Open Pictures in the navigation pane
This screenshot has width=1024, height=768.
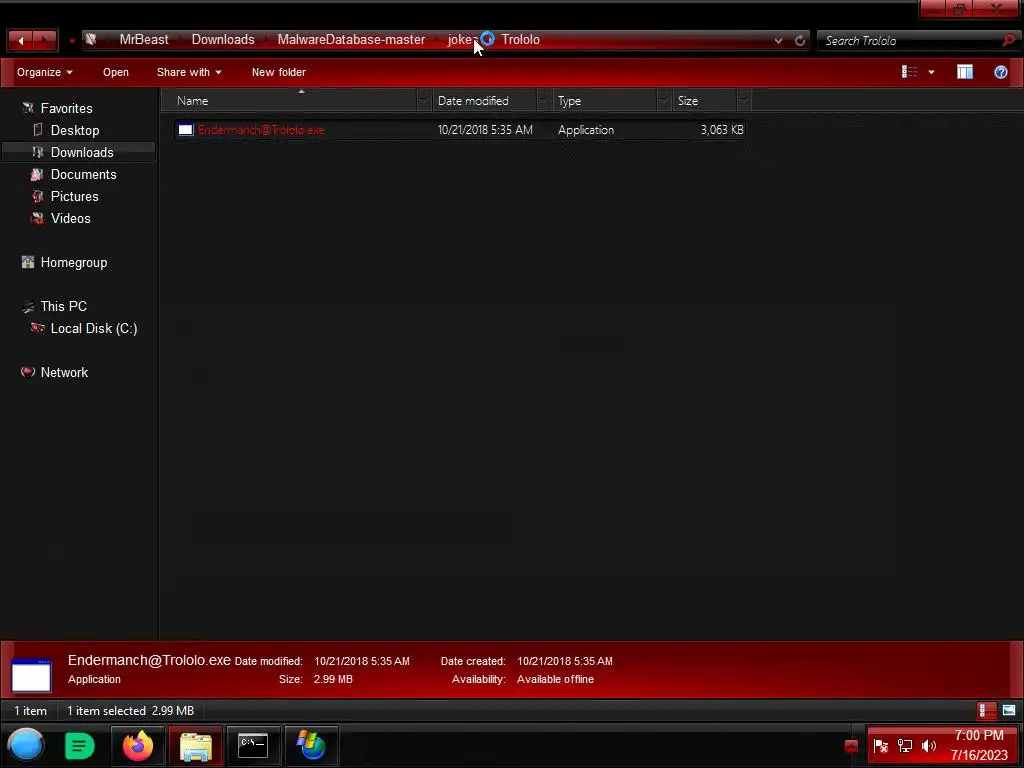click(74, 197)
